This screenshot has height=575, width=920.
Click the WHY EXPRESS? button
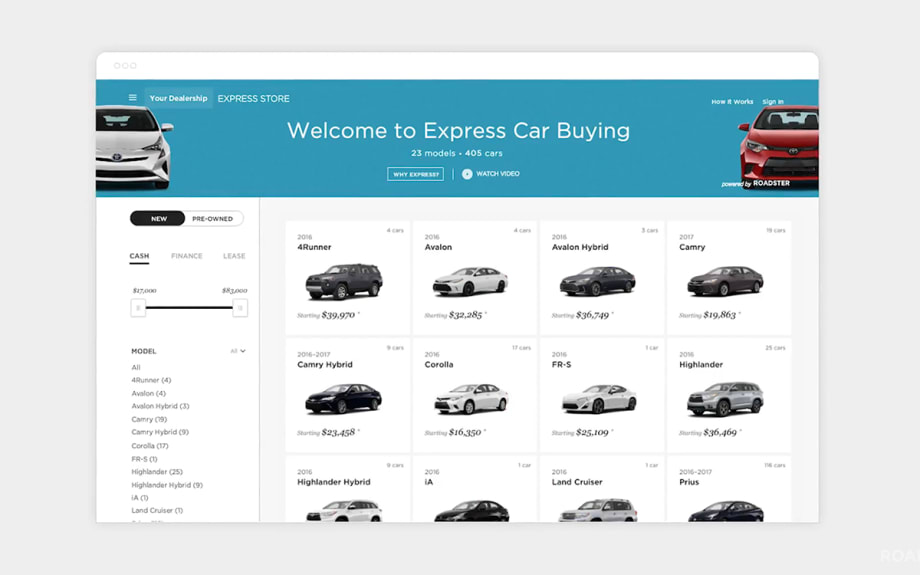(415, 174)
